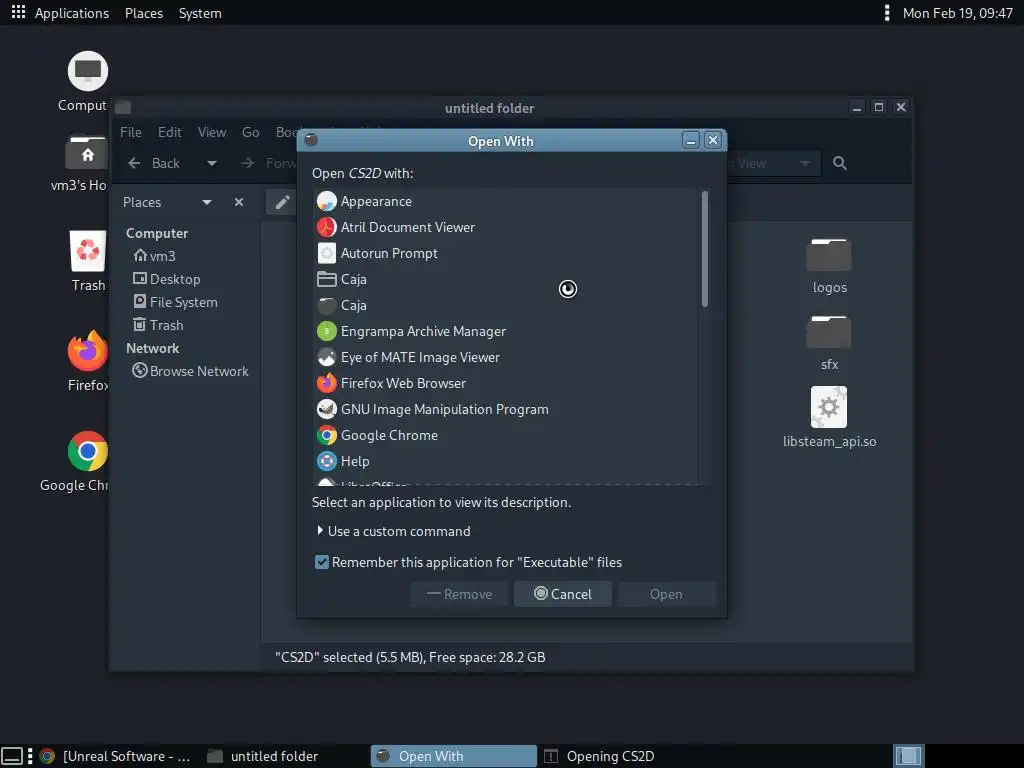Close the Places side pane
The width and height of the screenshot is (1024, 768).
[239, 202]
